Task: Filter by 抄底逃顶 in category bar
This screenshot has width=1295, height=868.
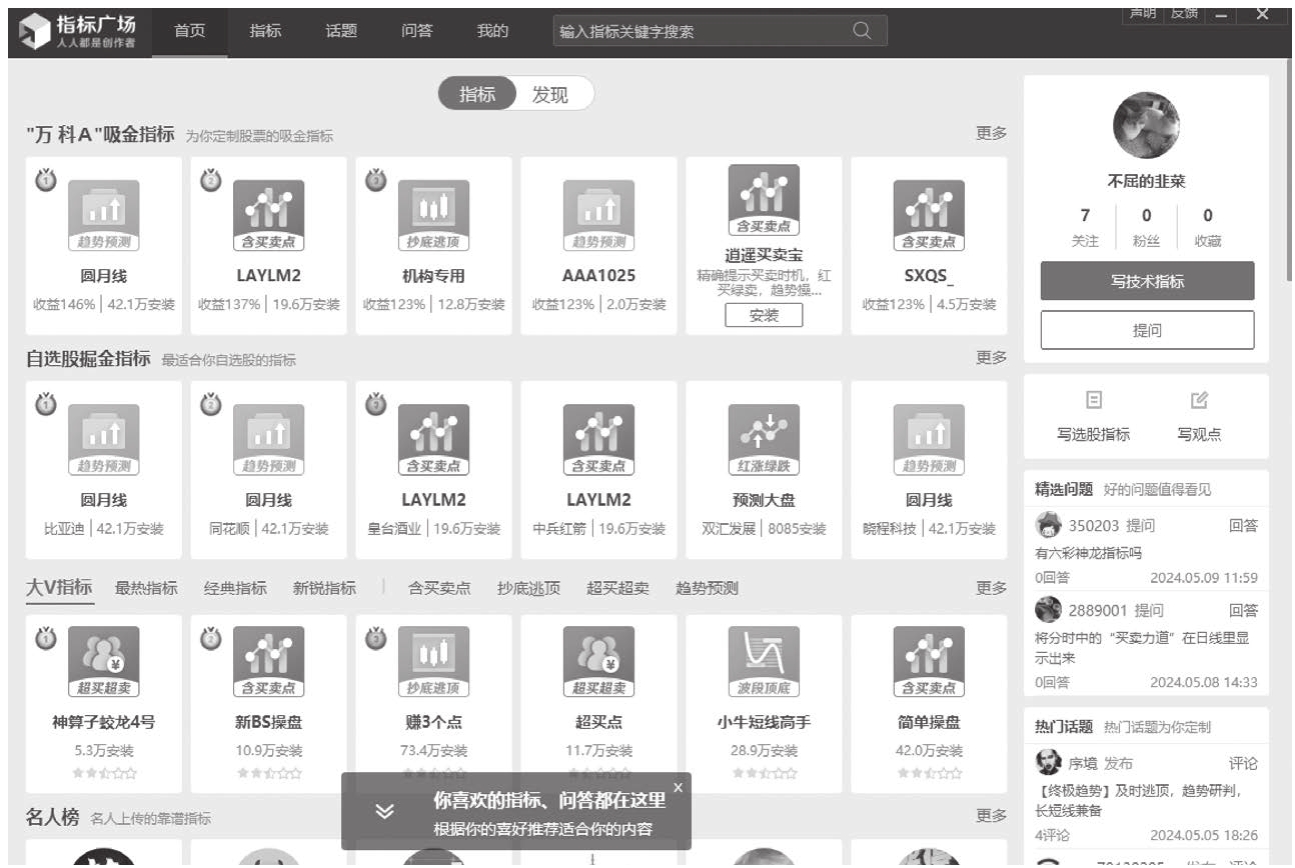Action: point(528,589)
